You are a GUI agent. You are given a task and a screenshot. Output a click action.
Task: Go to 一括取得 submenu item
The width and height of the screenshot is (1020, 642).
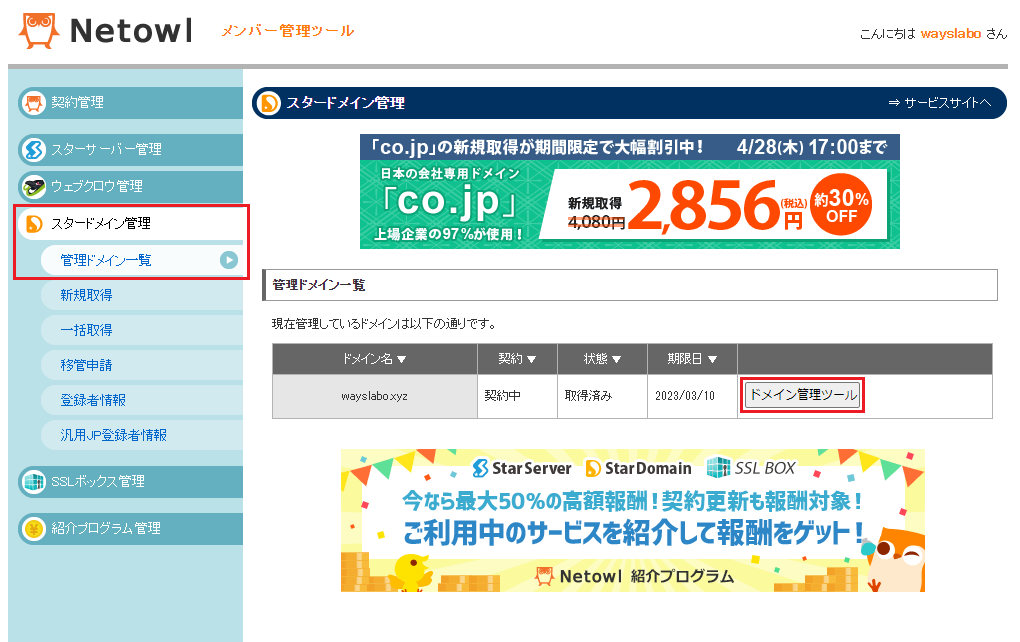[142, 330]
